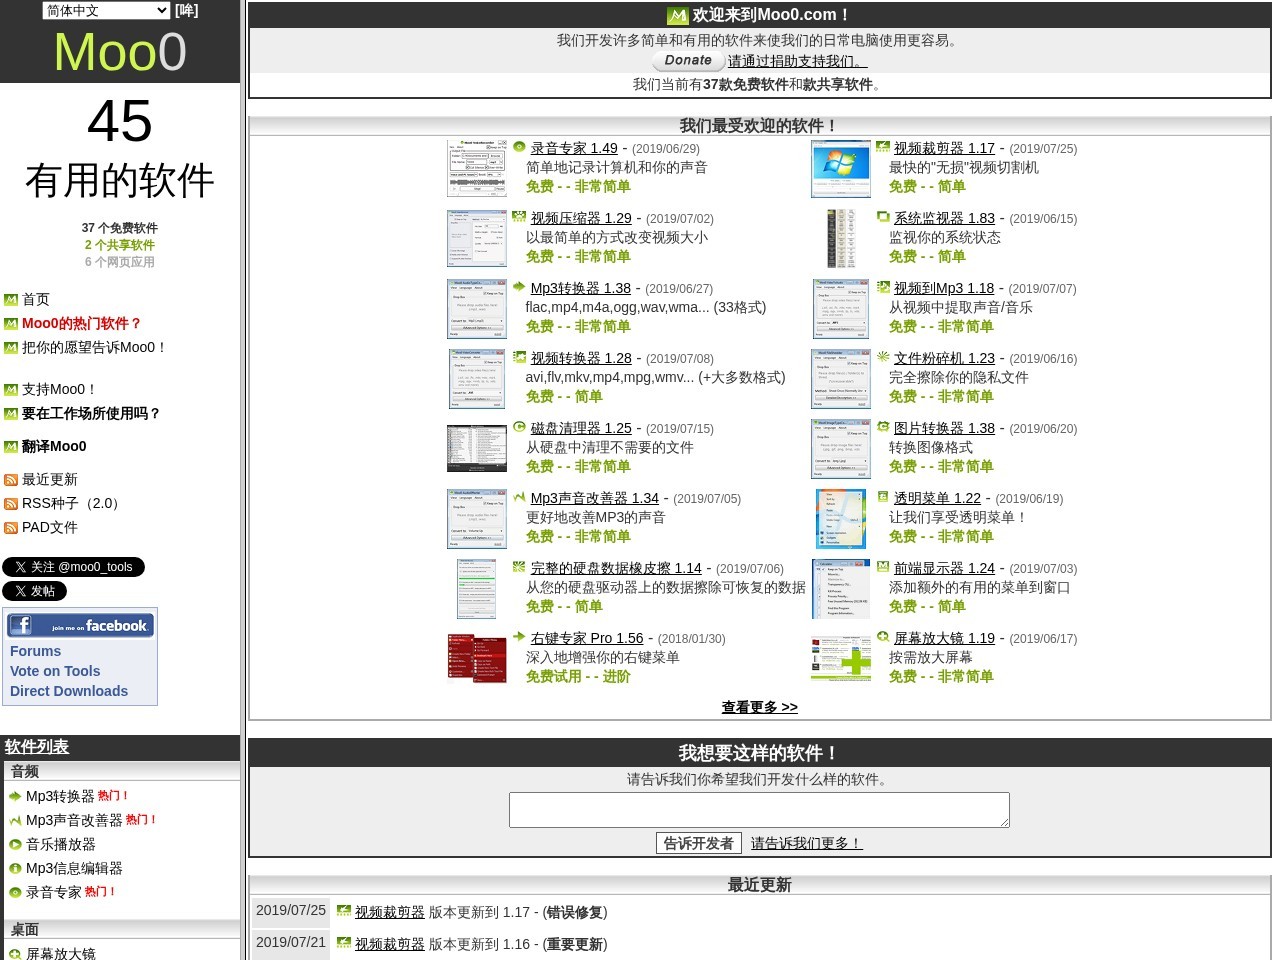Click the arrow icon beside 右键专家 Pro 1.56
Image resolution: width=1280 pixels, height=960 pixels.
click(x=519, y=637)
